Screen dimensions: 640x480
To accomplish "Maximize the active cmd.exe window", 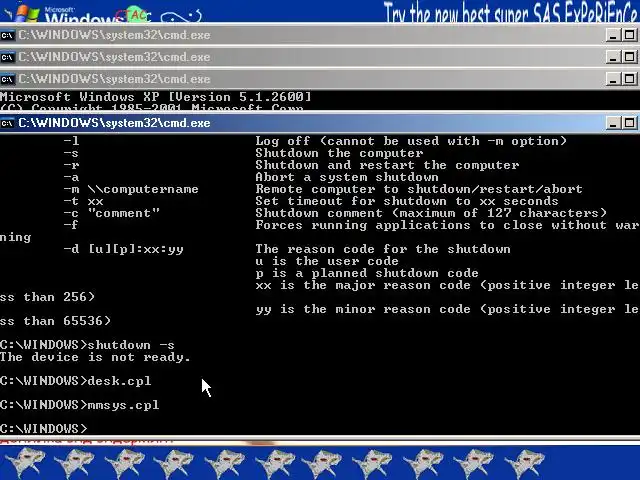I will point(629,123).
